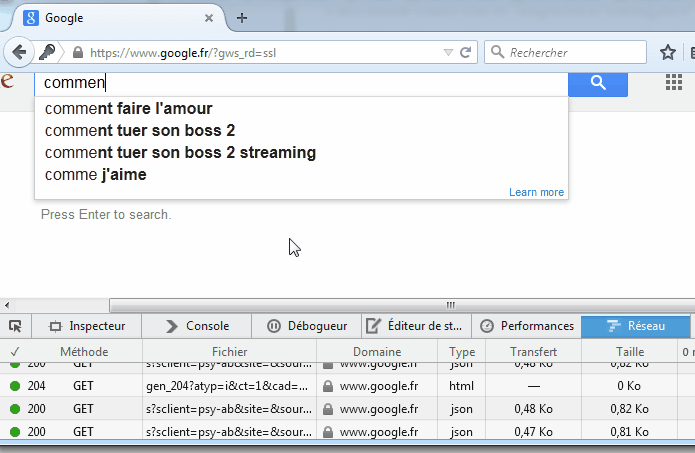Click the padlock icon in the address bar
Image resolution: width=695 pixels, height=453 pixels.
tap(77, 53)
